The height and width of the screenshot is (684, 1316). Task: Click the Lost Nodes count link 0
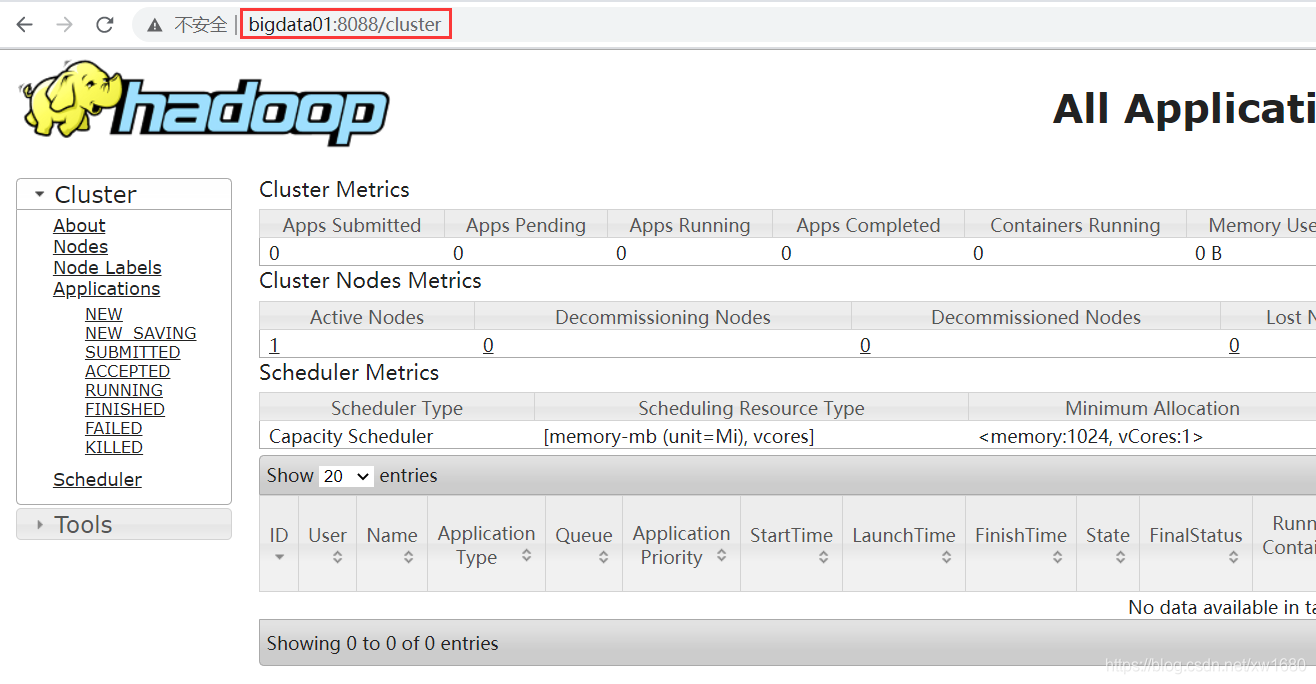tap(1234, 345)
